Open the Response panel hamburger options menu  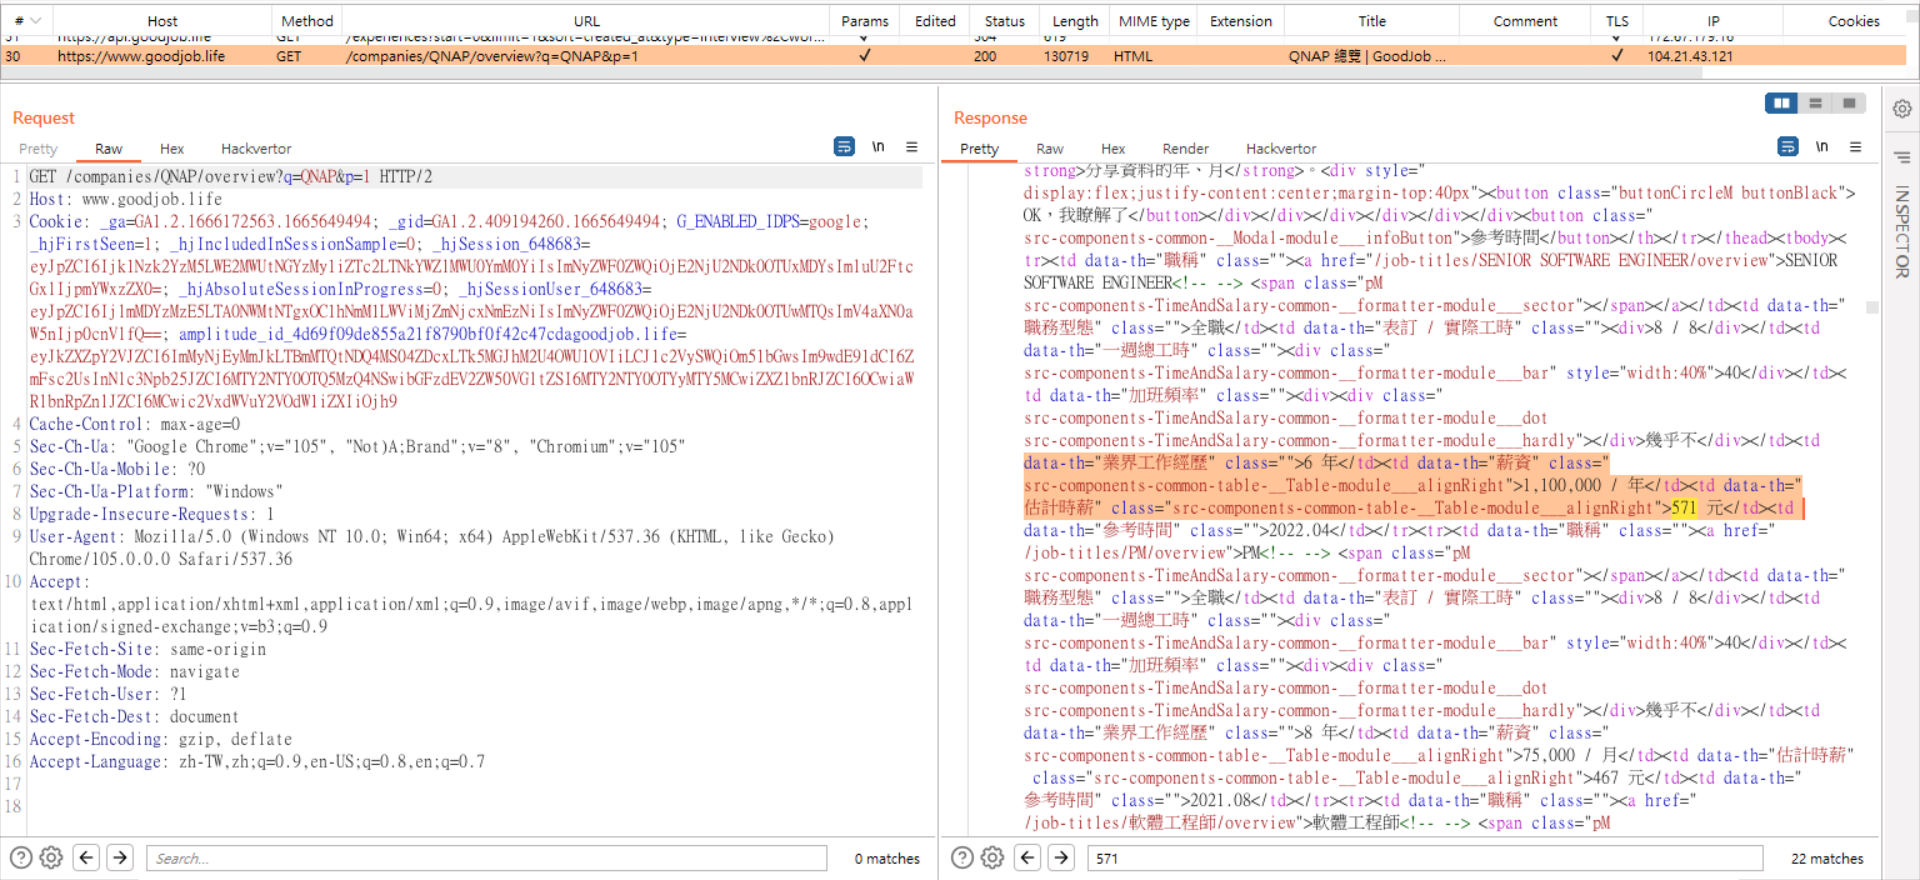[1856, 147]
